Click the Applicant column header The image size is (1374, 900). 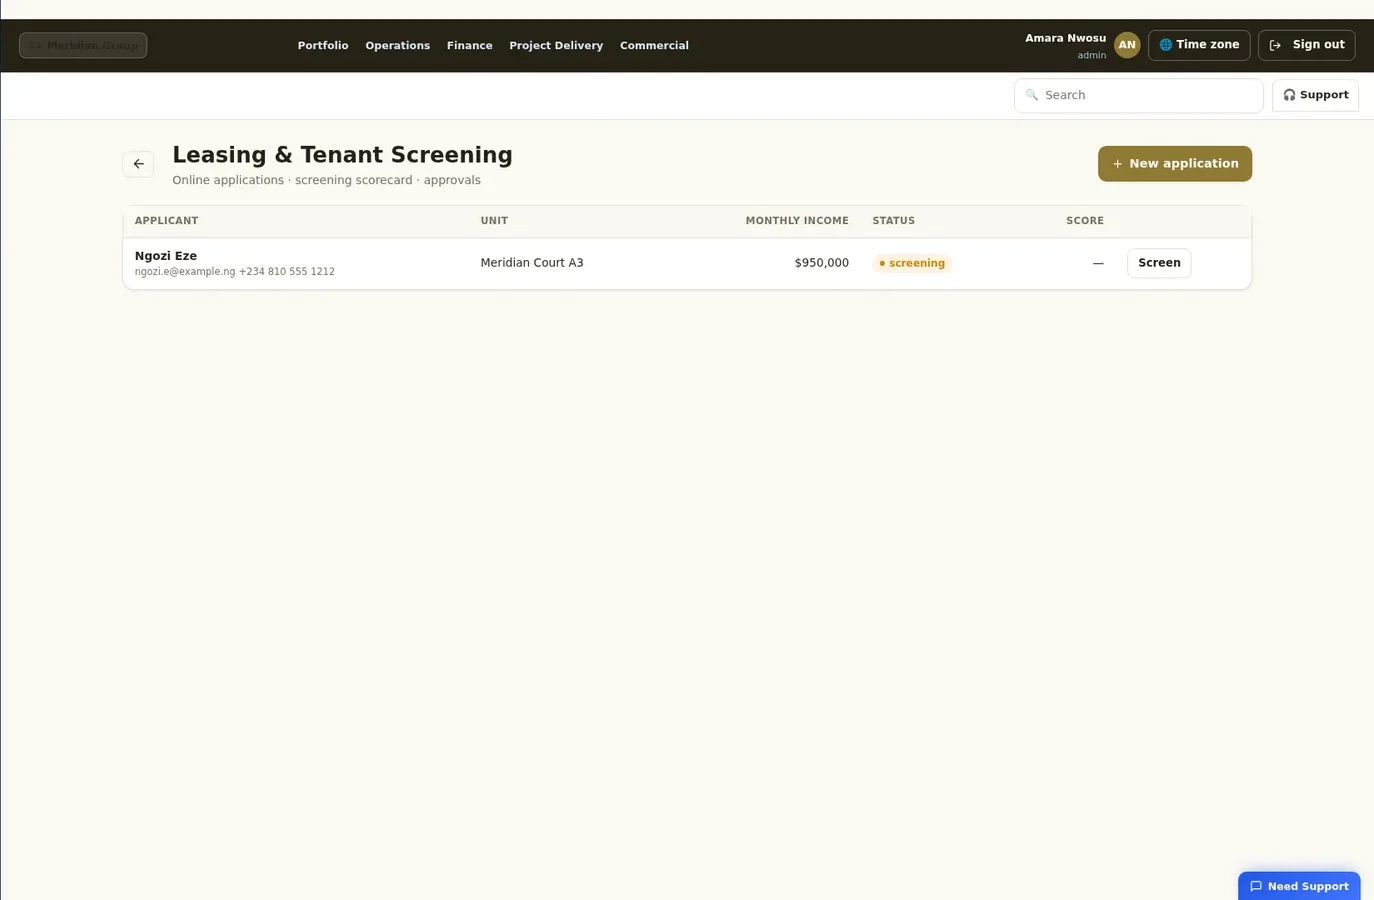pos(166,221)
